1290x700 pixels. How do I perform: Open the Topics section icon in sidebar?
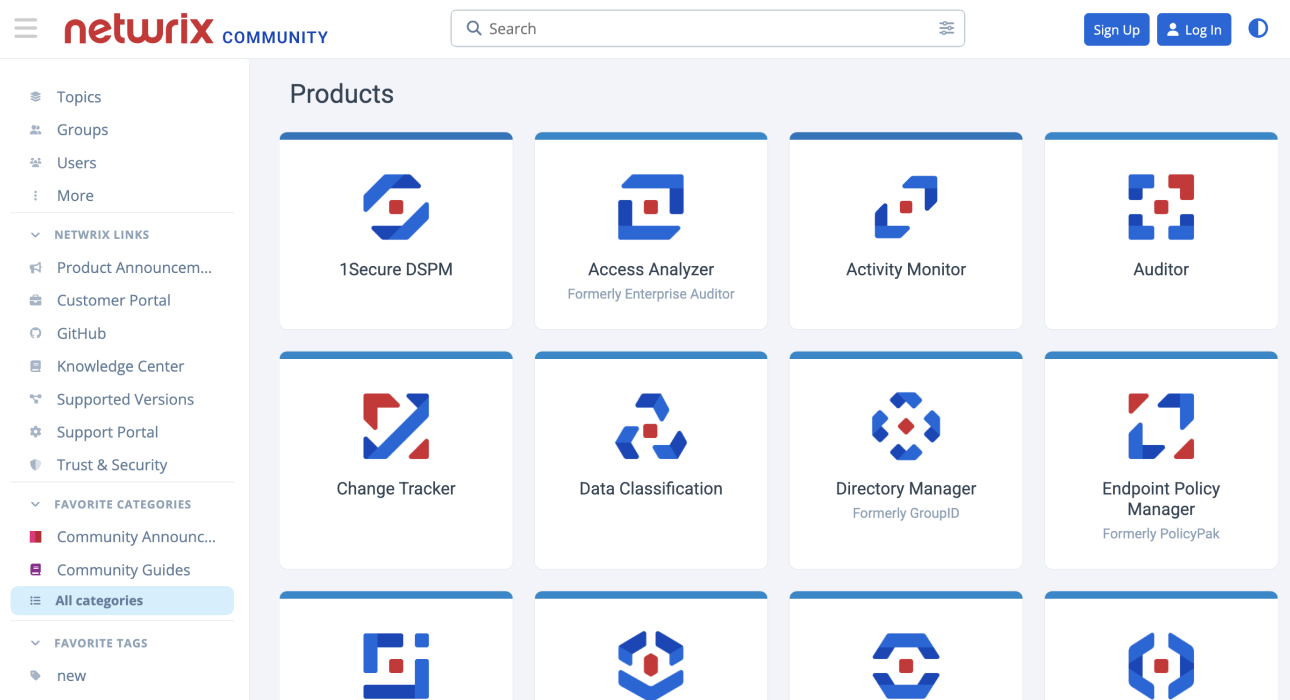(x=35, y=96)
